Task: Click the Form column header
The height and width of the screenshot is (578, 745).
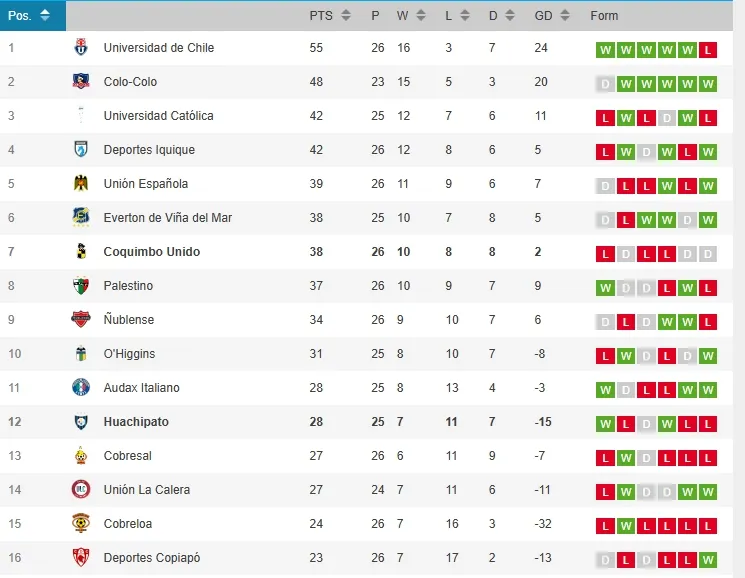Action: pos(604,16)
